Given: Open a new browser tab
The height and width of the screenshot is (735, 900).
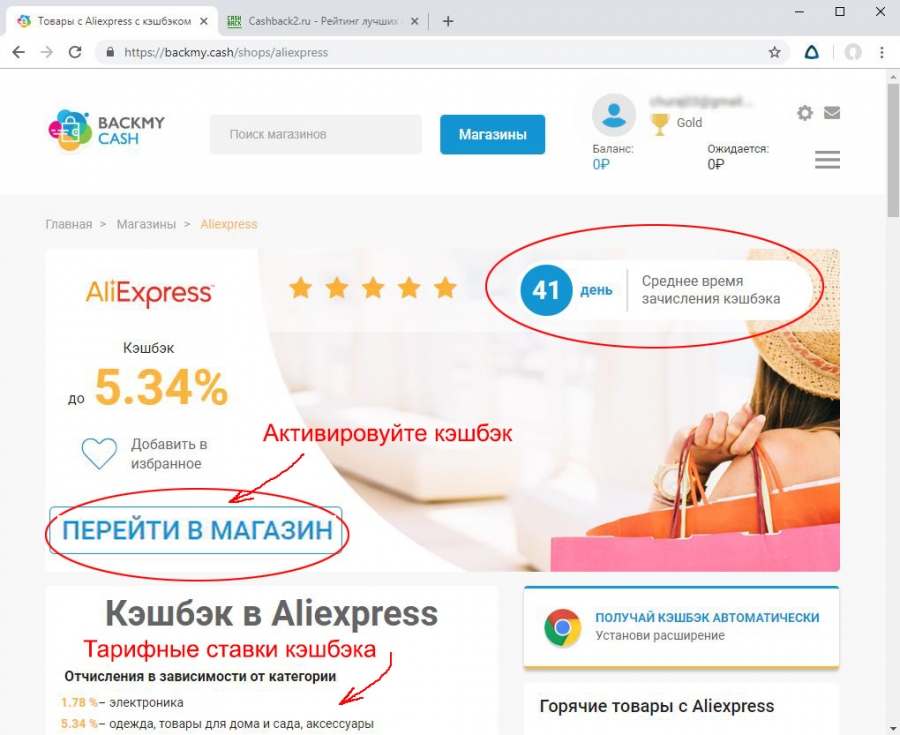Looking at the screenshot, I should click(x=448, y=21).
